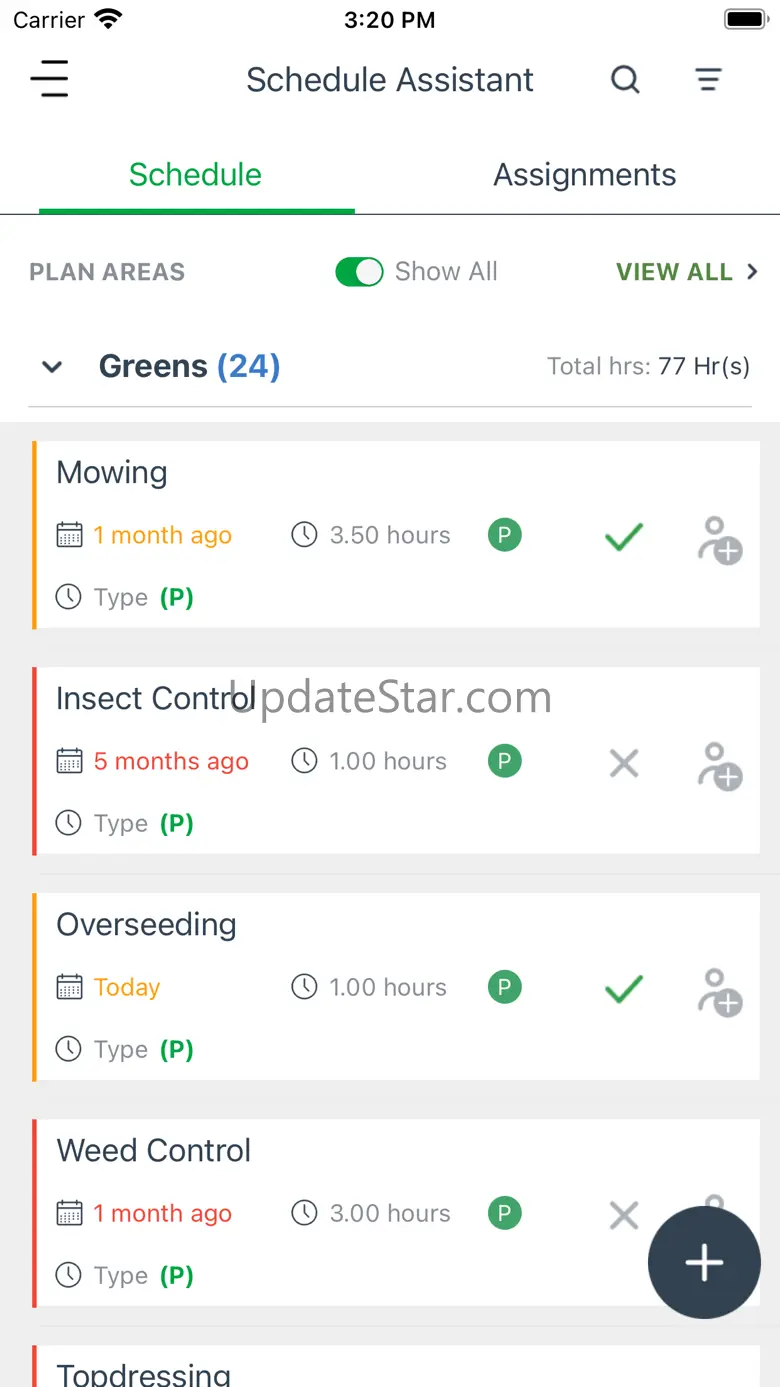Image resolution: width=780 pixels, height=1387 pixels.
Task: Tap the search magnifier icon
Action: tap(625, 79)
